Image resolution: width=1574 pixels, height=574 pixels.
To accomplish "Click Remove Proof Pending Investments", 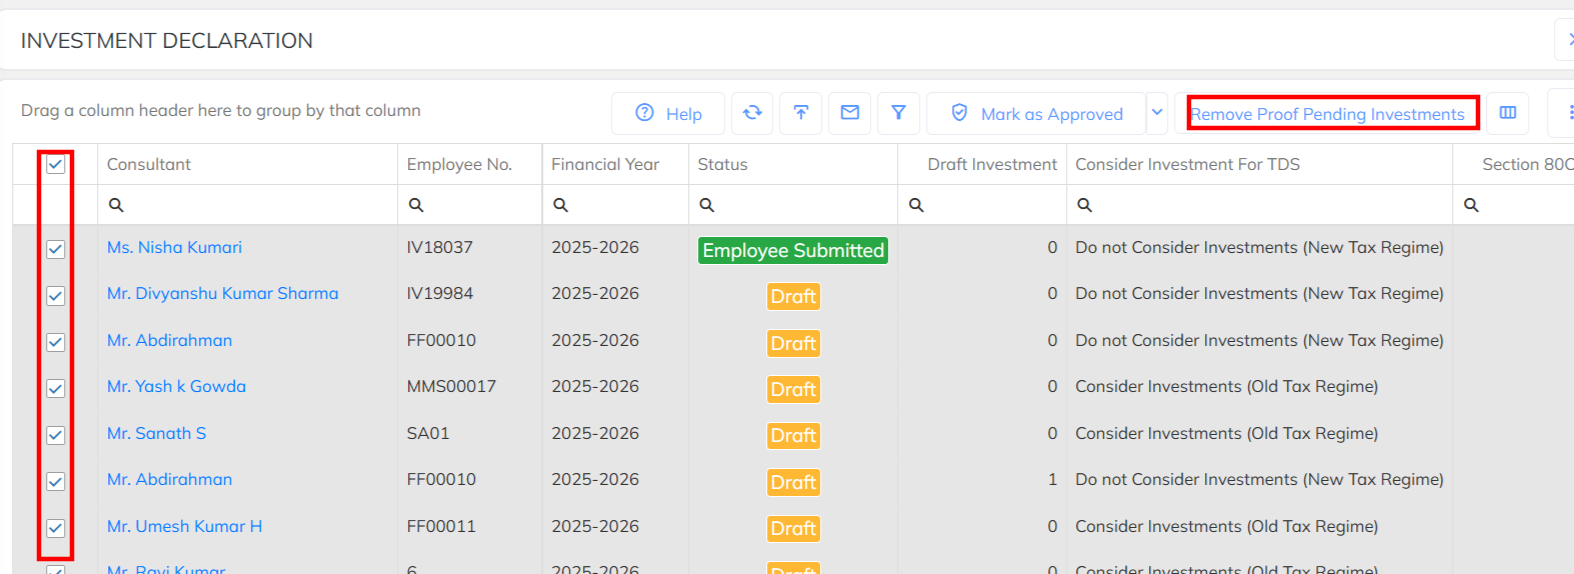I will [1327, 114].
